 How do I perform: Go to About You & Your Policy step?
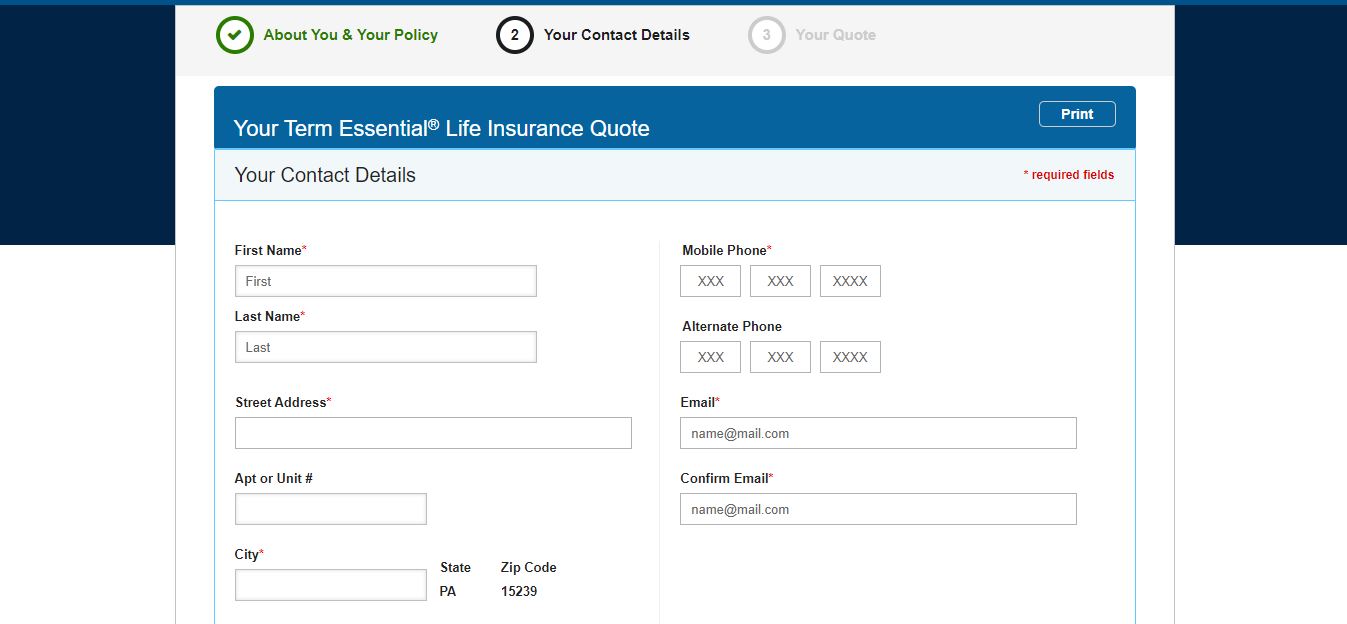click(x=350, y=35)
